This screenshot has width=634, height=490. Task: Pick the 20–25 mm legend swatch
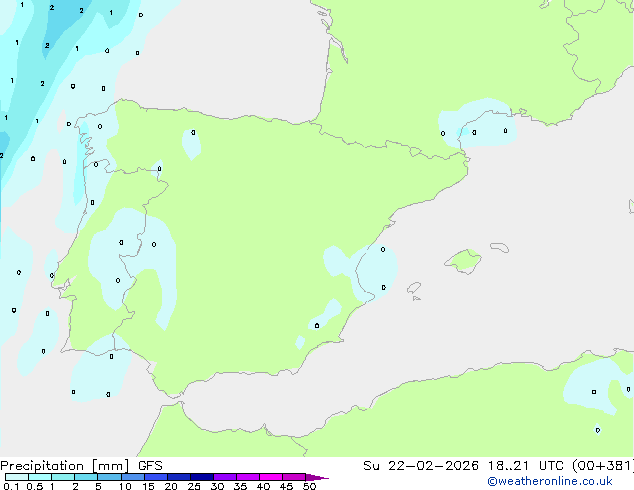[x=178, y=477]
